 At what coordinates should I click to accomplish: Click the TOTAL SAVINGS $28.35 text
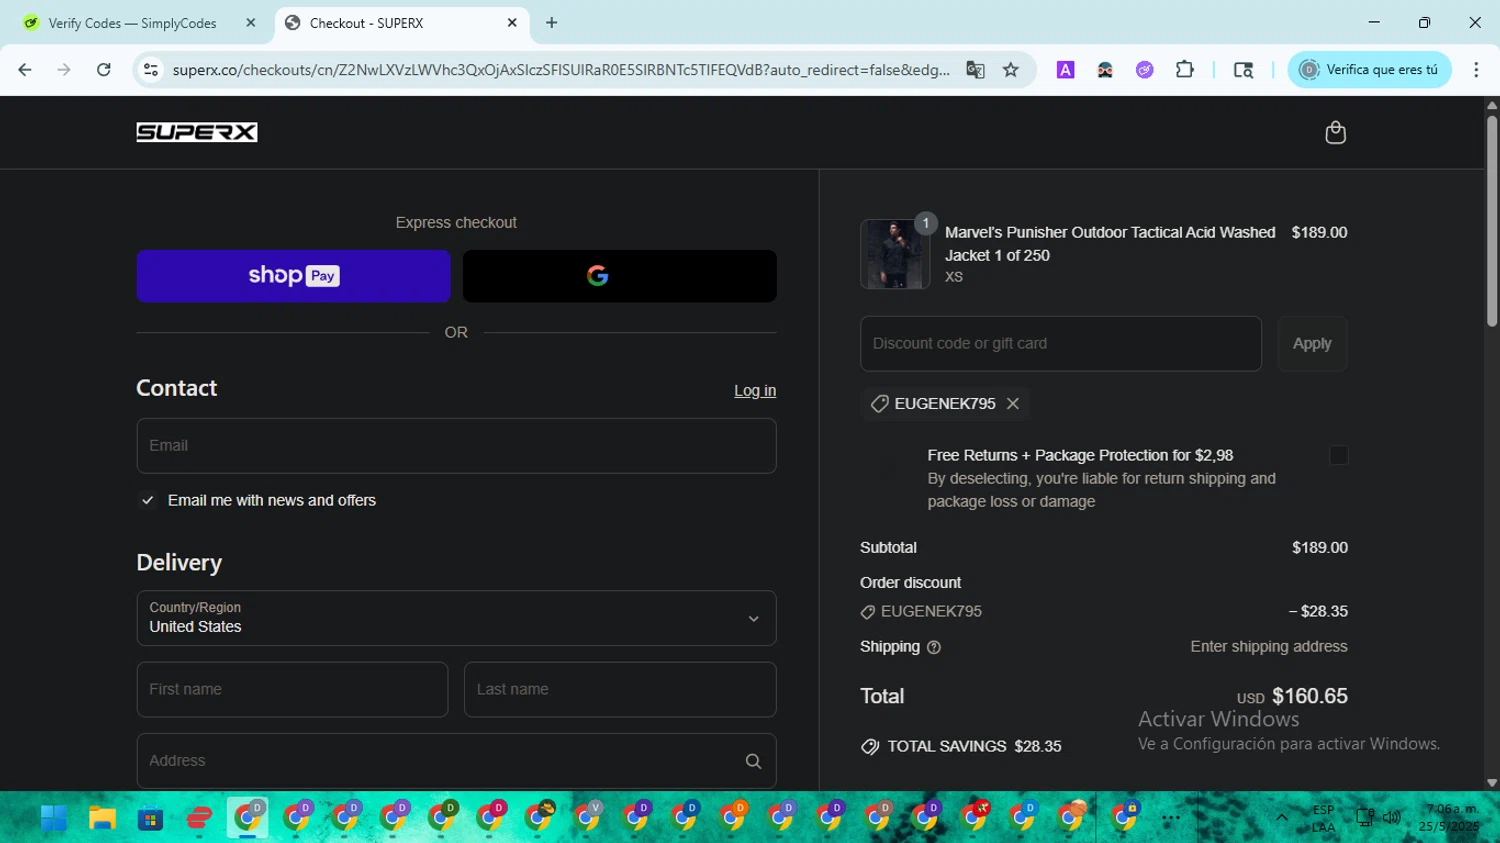tap(975, 747)
